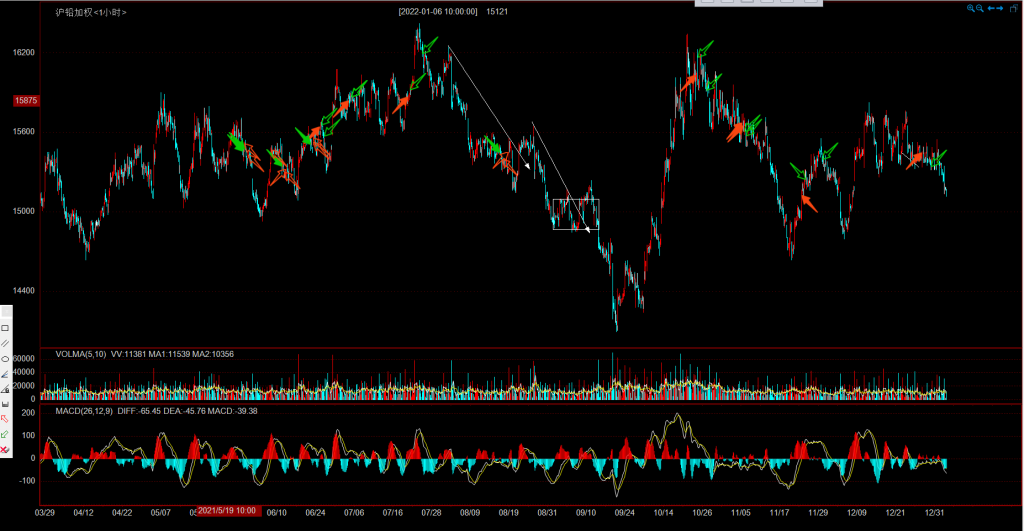This screenshot has width=1024, height=531.
Task: Click the 沪铅加权 <1小时> chart title
Action: 91,12
